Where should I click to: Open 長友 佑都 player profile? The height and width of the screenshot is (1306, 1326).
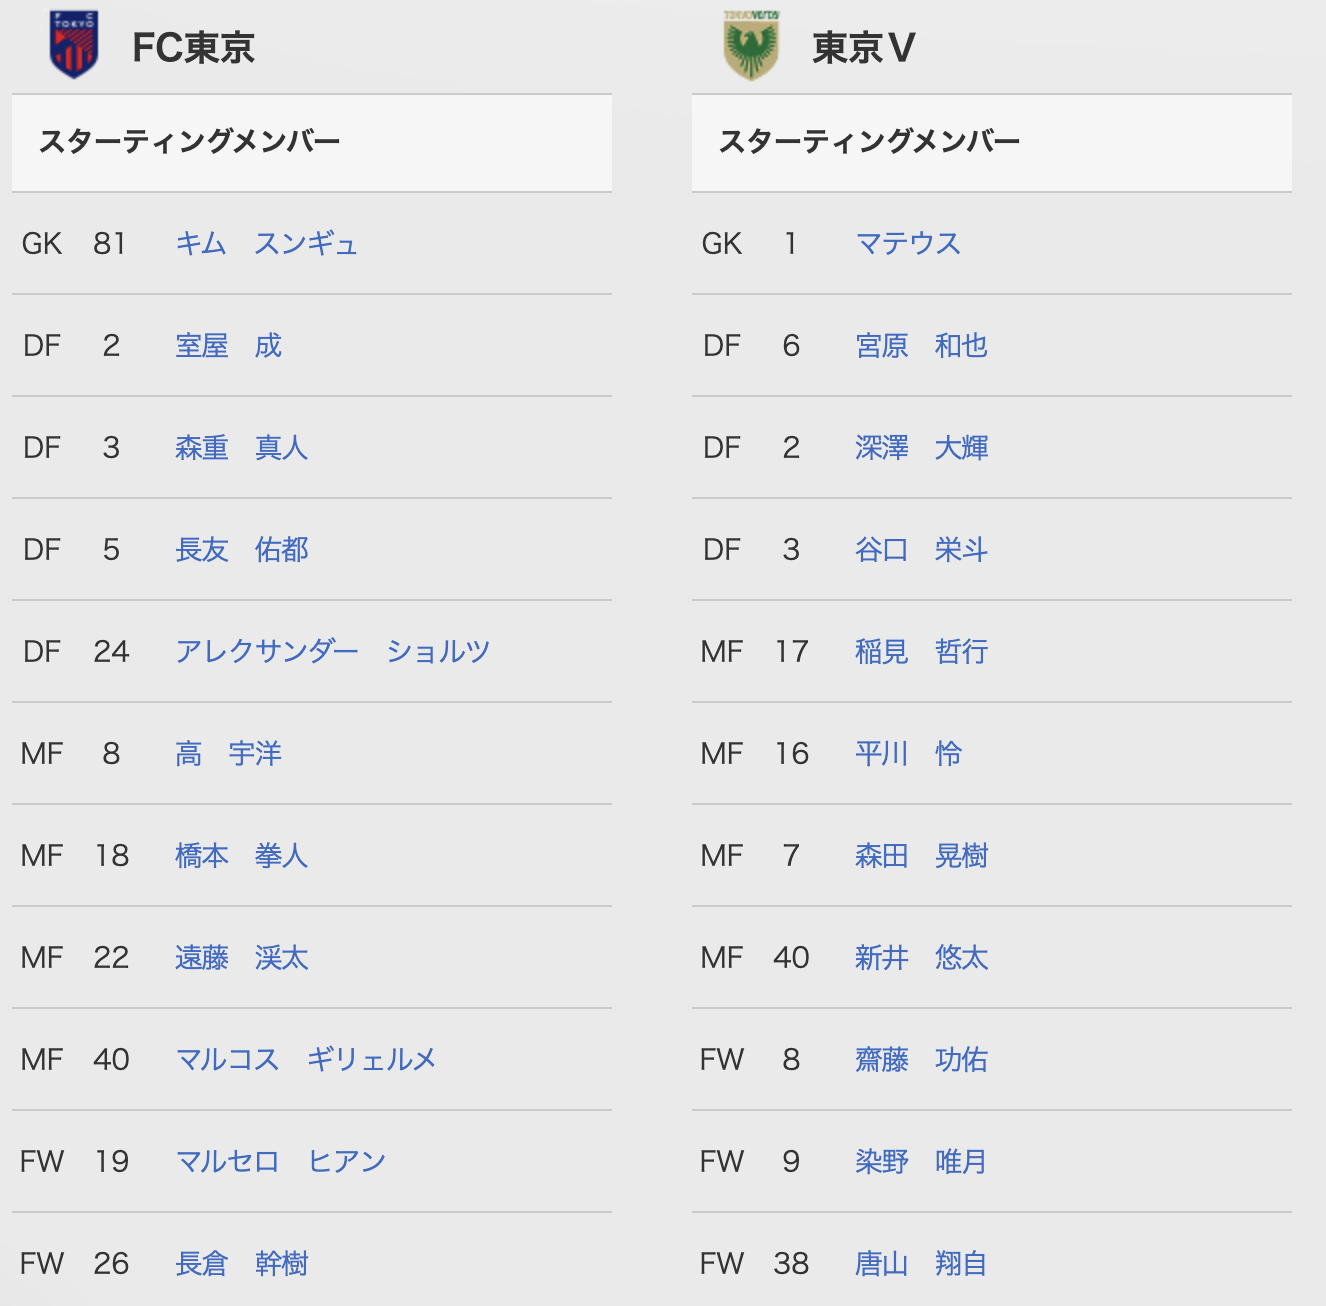pyautogui.click(x=242, y=549)
